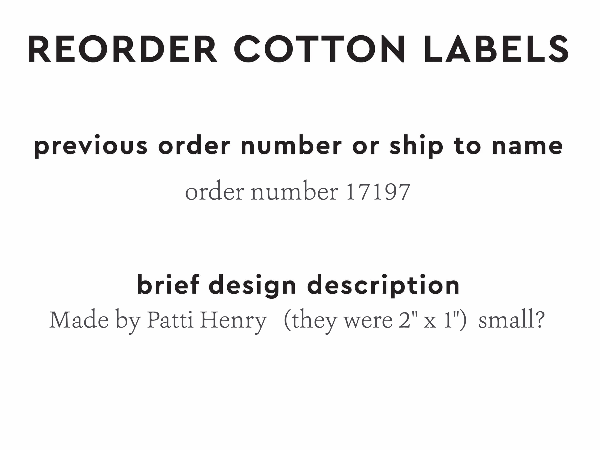The height and width of the screenshot is (450, 600).
Task: Click the word "description" in the label
Action: pyautogui.click(x=384, y=285)
